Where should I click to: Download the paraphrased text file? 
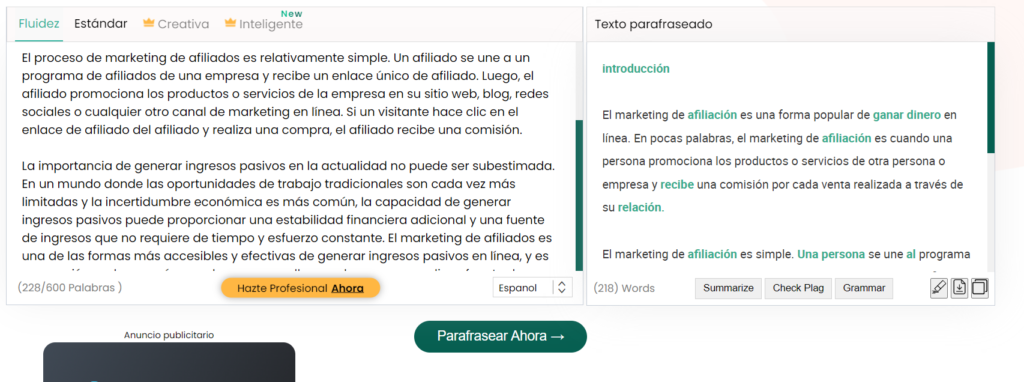click(x=959, y=288)
